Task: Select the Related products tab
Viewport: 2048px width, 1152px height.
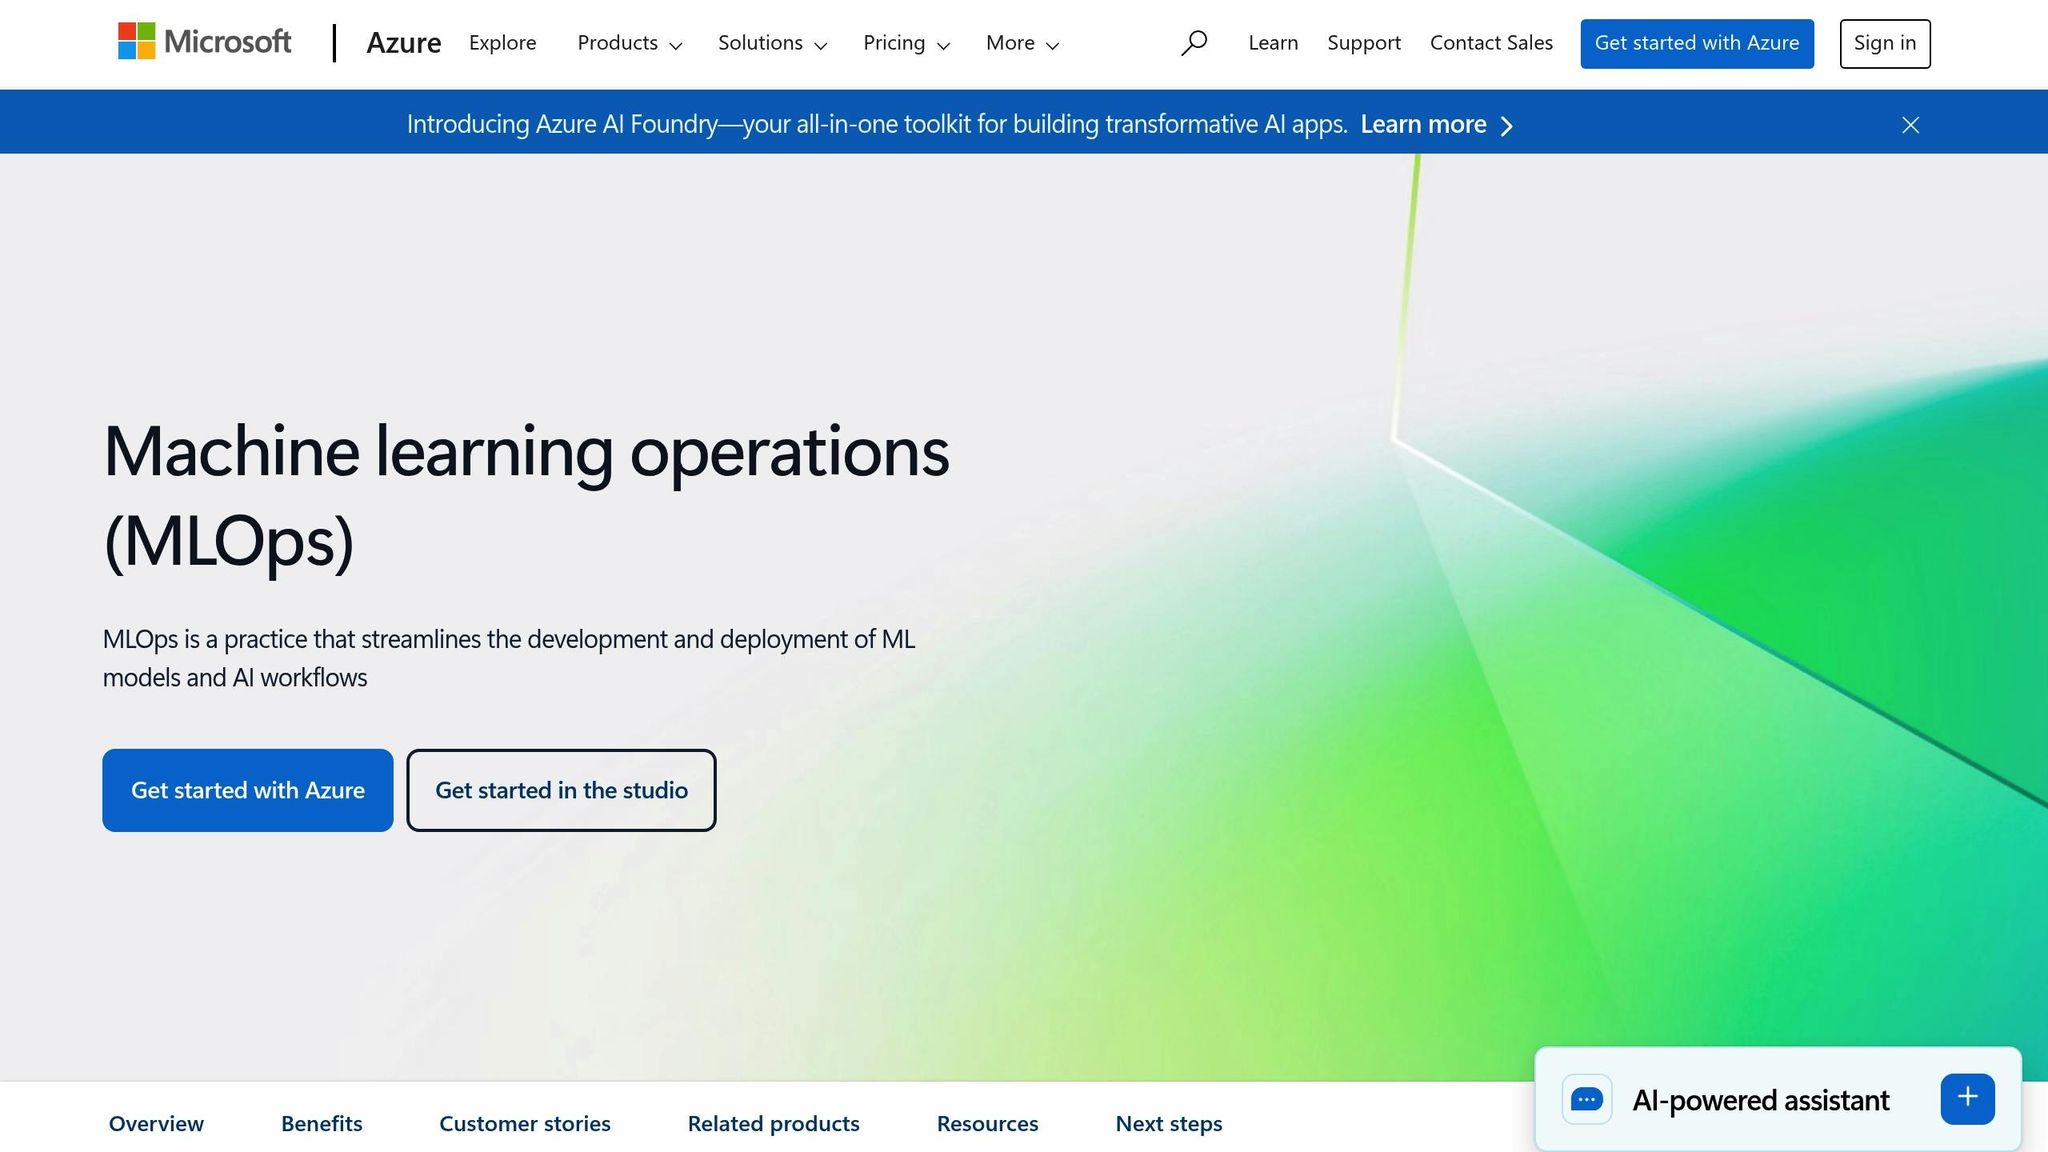Action: coord(772,1123)
